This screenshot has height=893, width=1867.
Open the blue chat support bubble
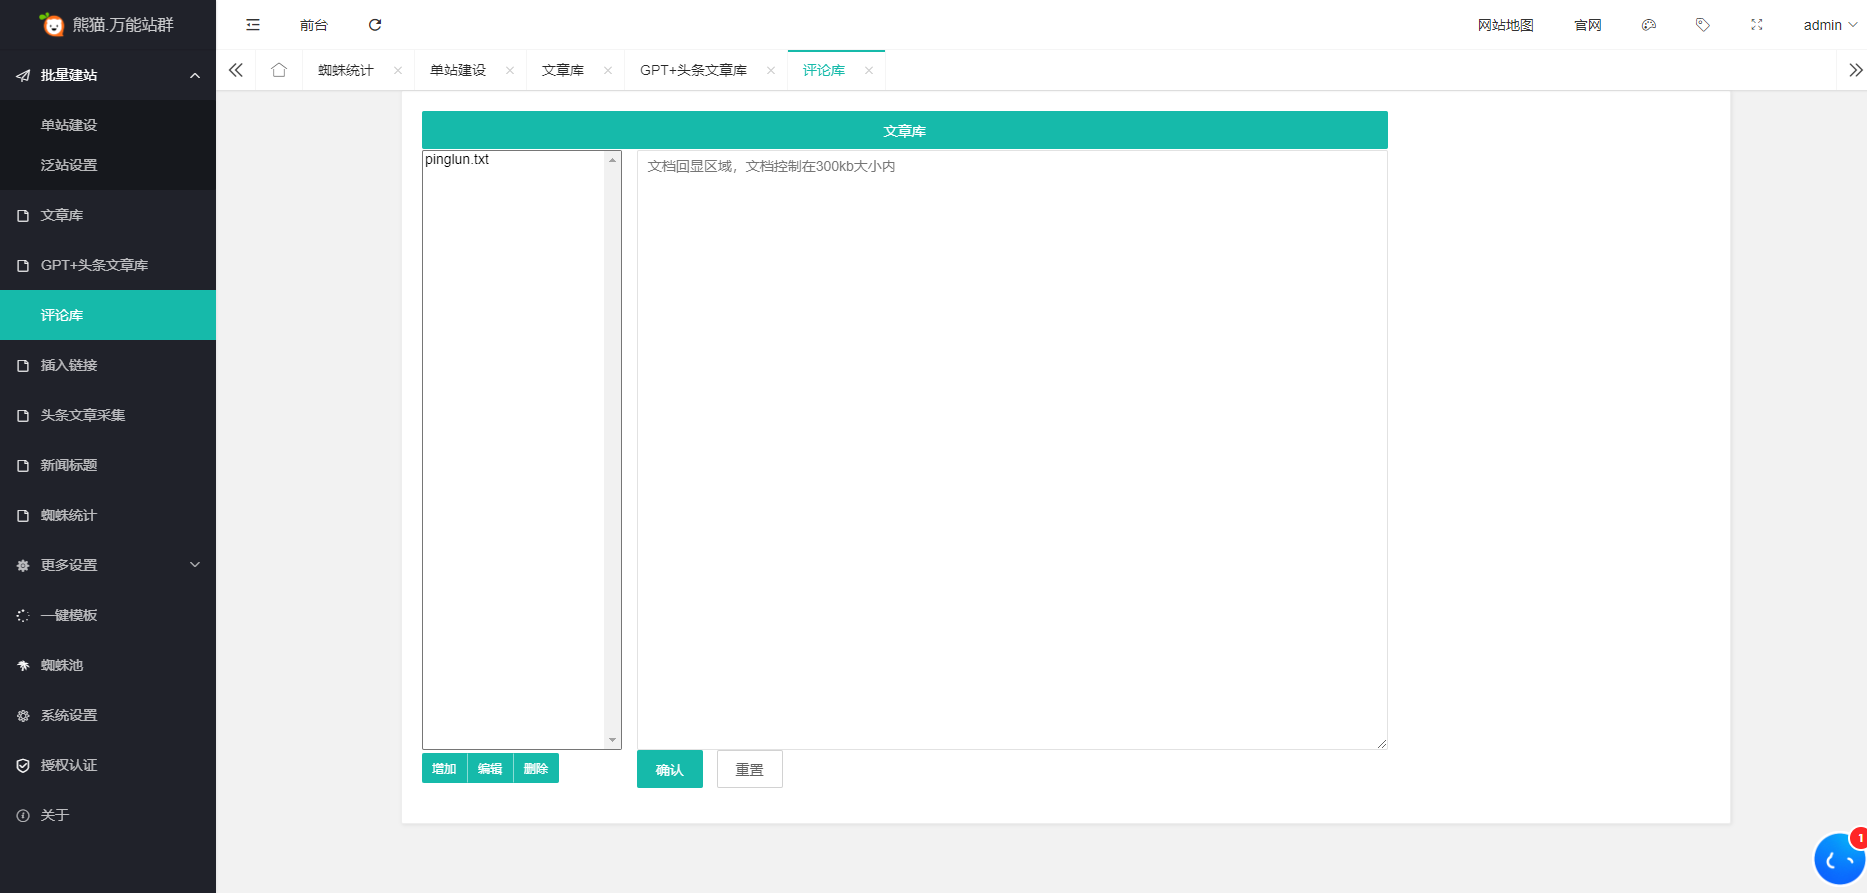click(1840, 859)
